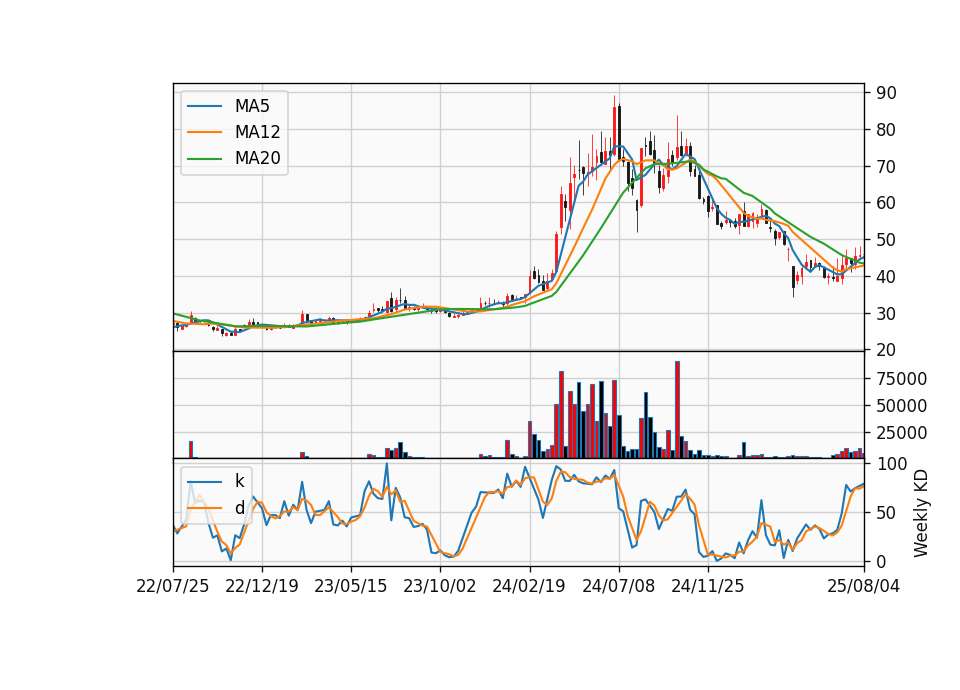Viewport: 960px width, 690px height.
Task: Click the 22/12/19 date tick label
Action: coord(262,586)
